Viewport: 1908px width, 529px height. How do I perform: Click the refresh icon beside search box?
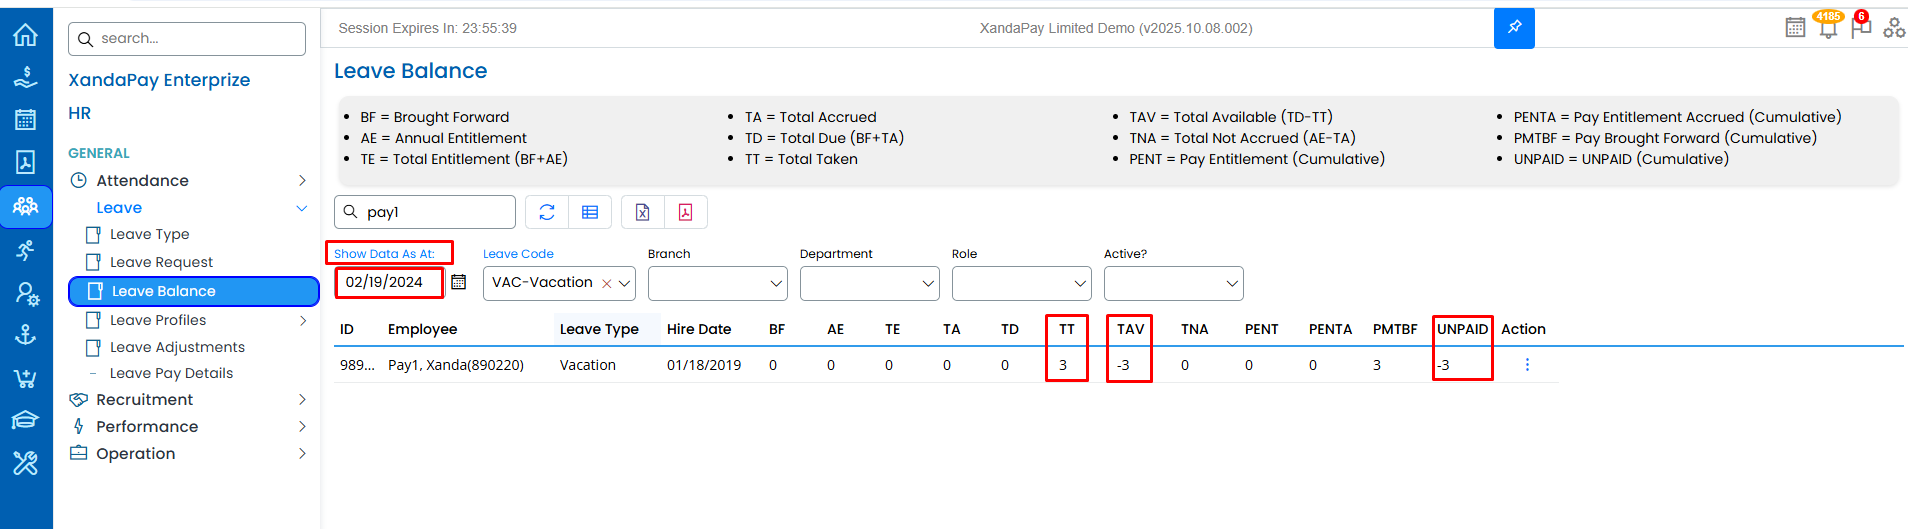tap(547, 212)
